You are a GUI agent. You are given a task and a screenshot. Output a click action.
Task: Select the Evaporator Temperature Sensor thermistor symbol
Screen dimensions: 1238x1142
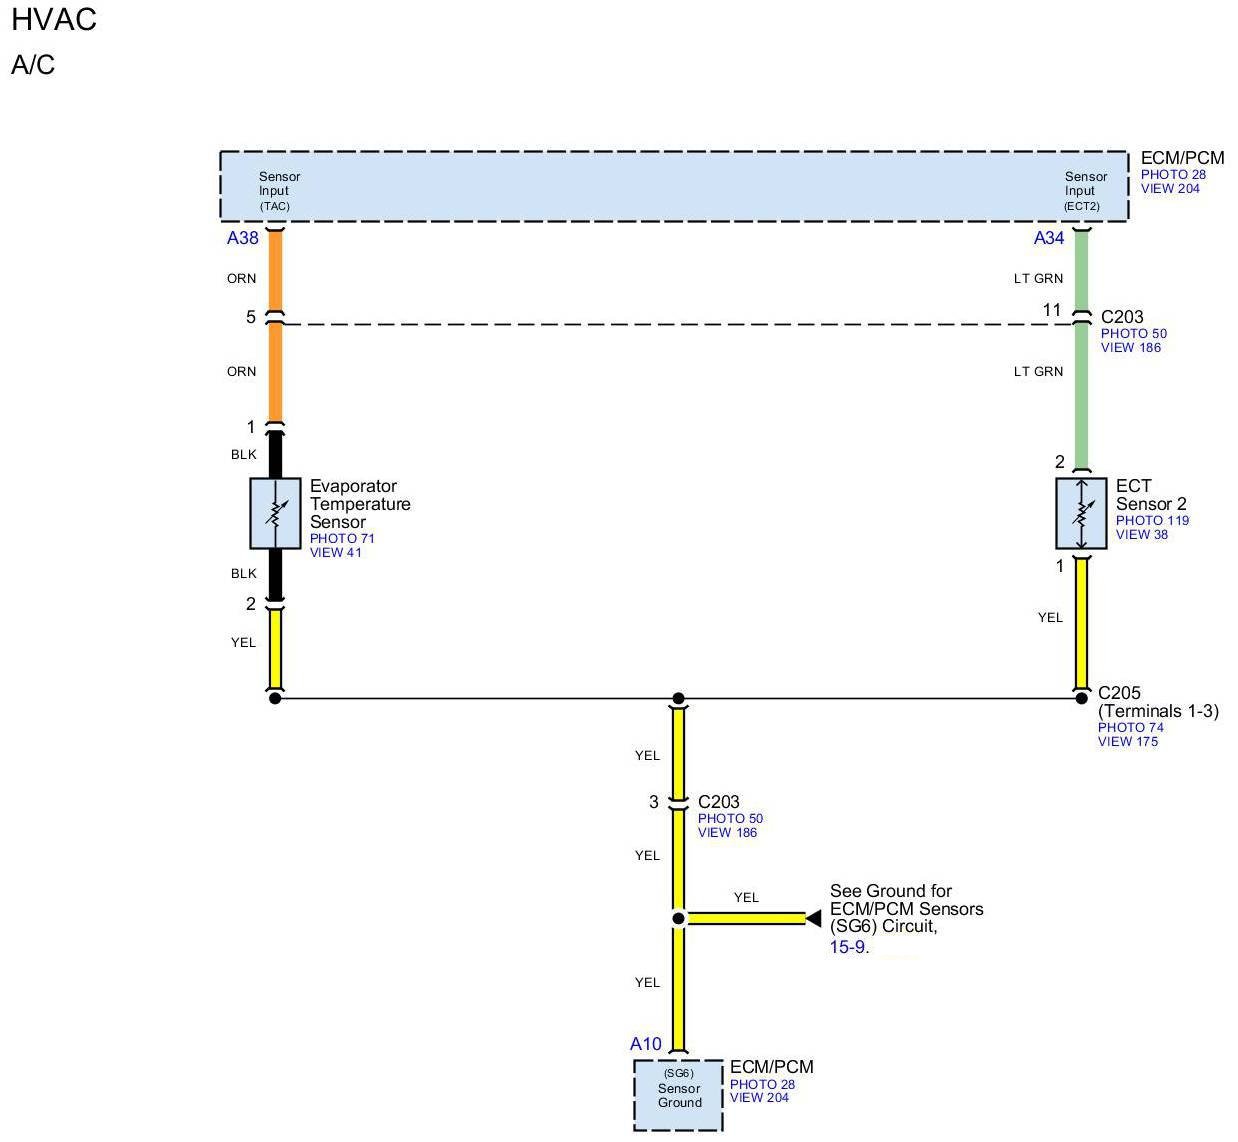[x=275, y=513]
